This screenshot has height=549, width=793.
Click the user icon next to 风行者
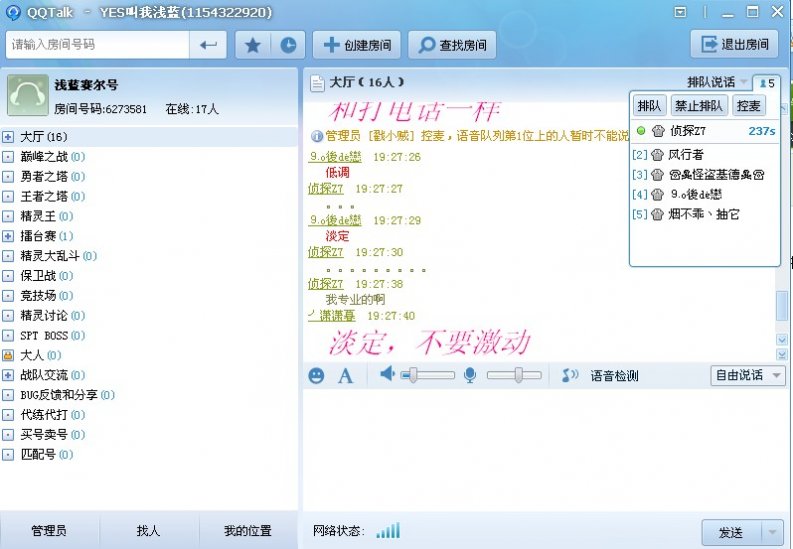(657, 155)
